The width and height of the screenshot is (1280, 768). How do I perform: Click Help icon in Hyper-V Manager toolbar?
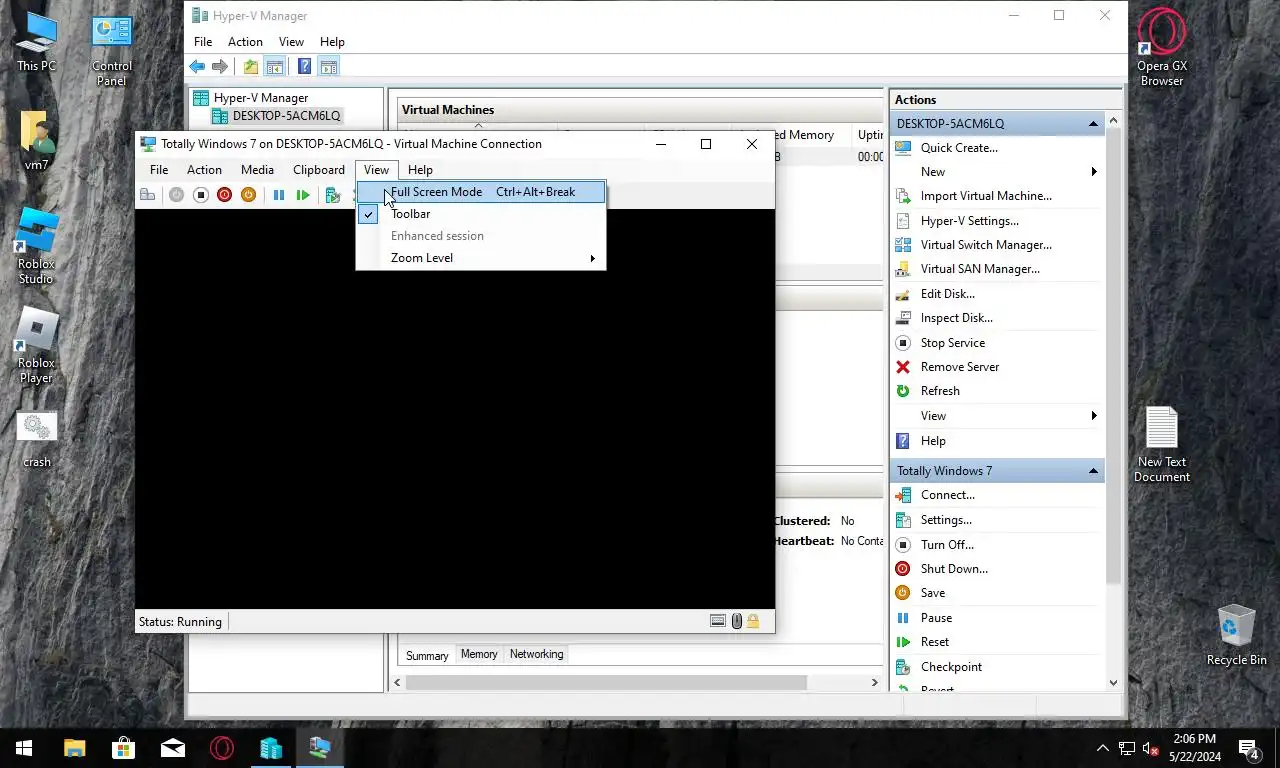pos(304,67)
